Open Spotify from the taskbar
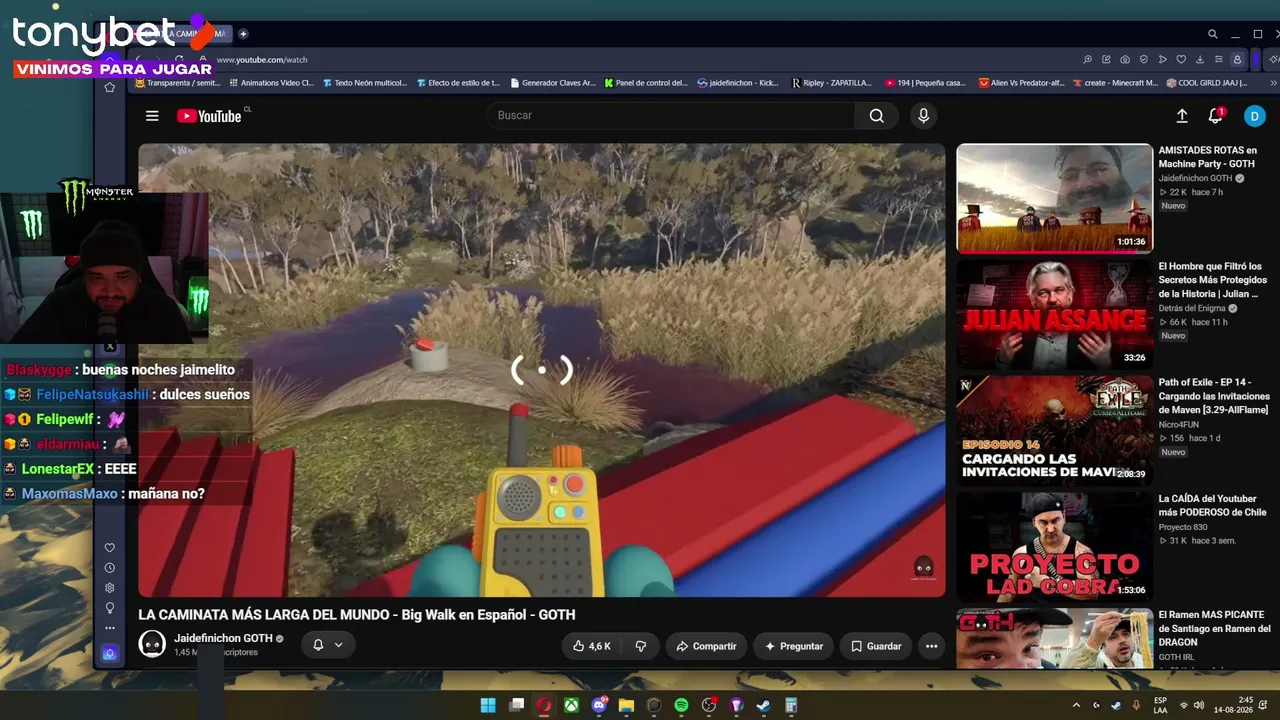This screenshot has width=1280, height=720. pyautogui.click(x=681, y=705)
